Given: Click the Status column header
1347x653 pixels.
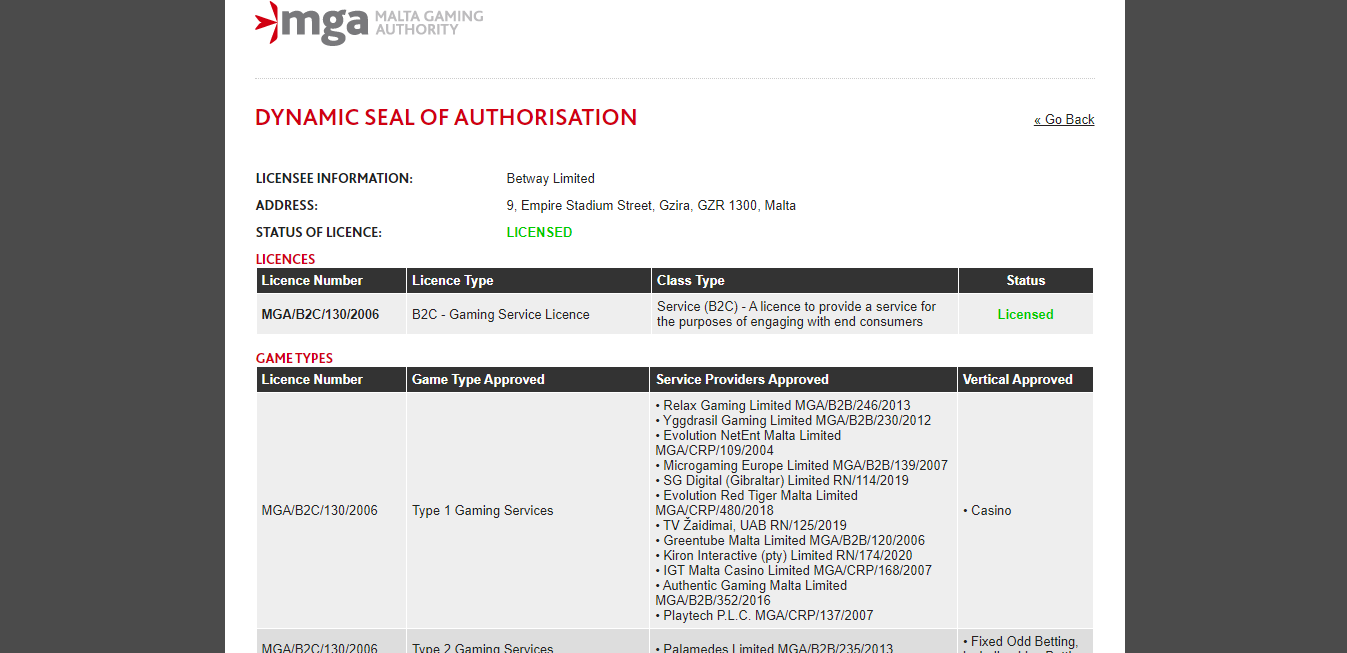Looking at the screenshot, I should [x=1026, y=281].
